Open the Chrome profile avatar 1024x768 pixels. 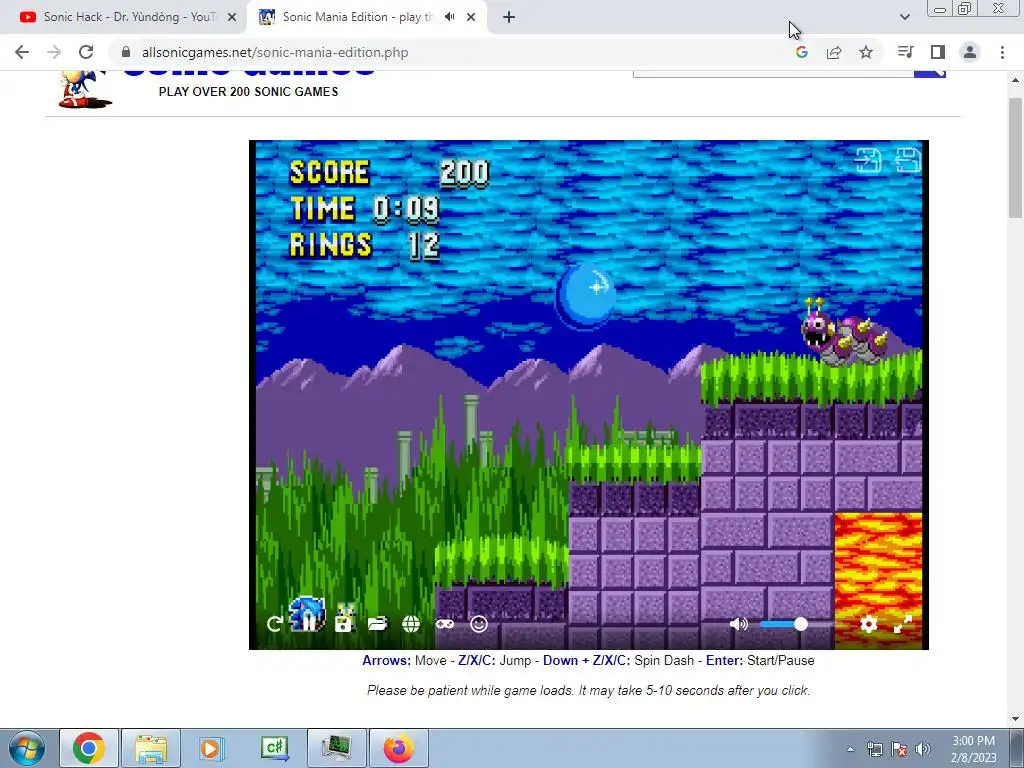coord(970,52)
